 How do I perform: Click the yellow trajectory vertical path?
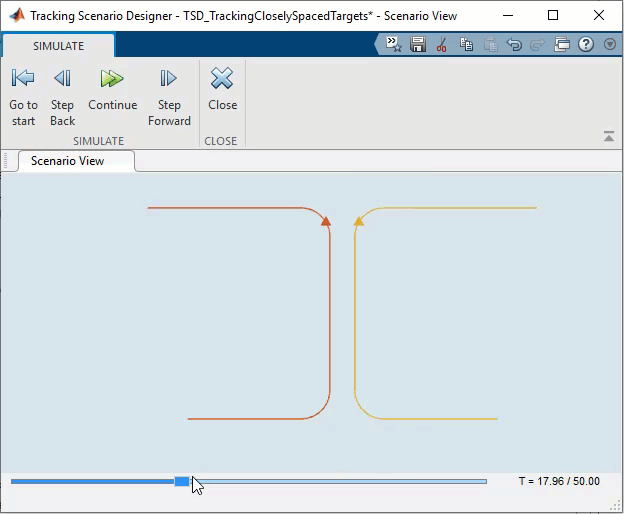point(355,314)
